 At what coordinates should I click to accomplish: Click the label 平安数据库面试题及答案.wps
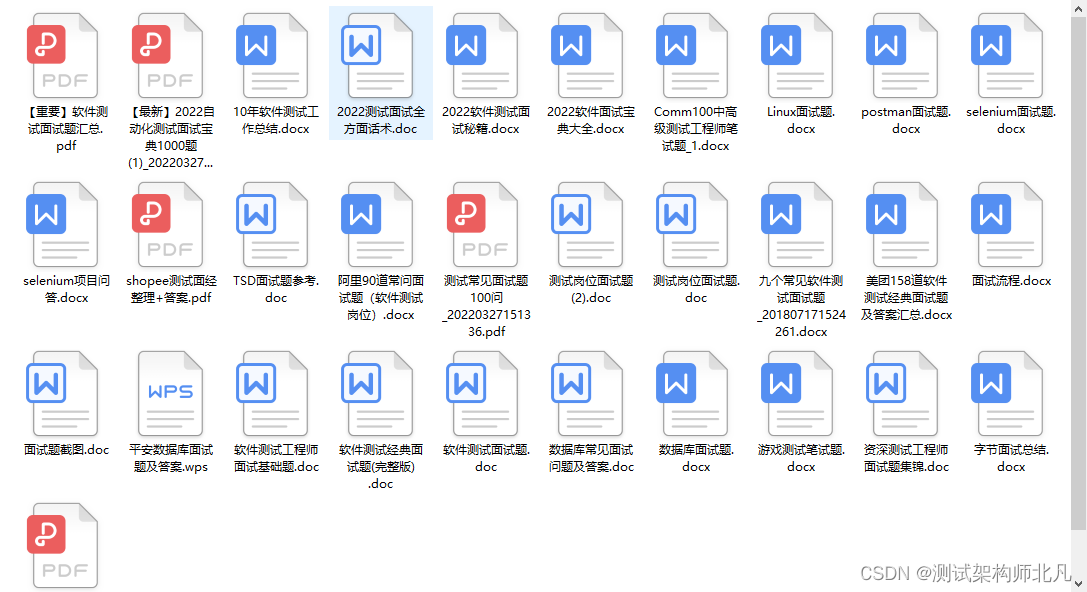click(x=171, y=458)
